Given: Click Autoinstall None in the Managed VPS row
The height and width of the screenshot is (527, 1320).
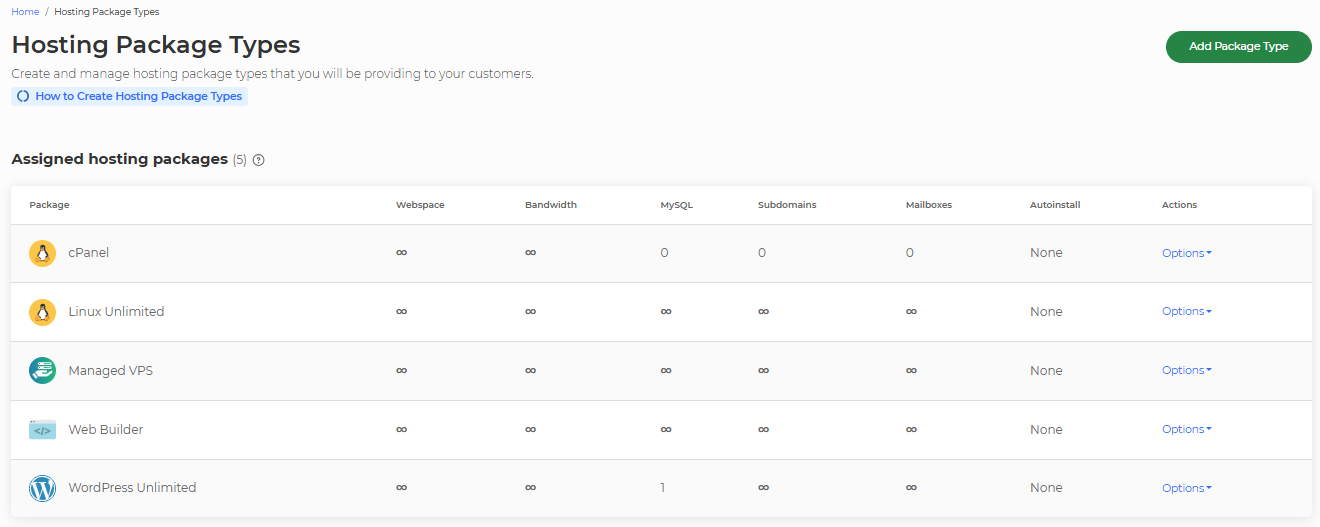Looking at the screenshot, I should [1046, 371].
